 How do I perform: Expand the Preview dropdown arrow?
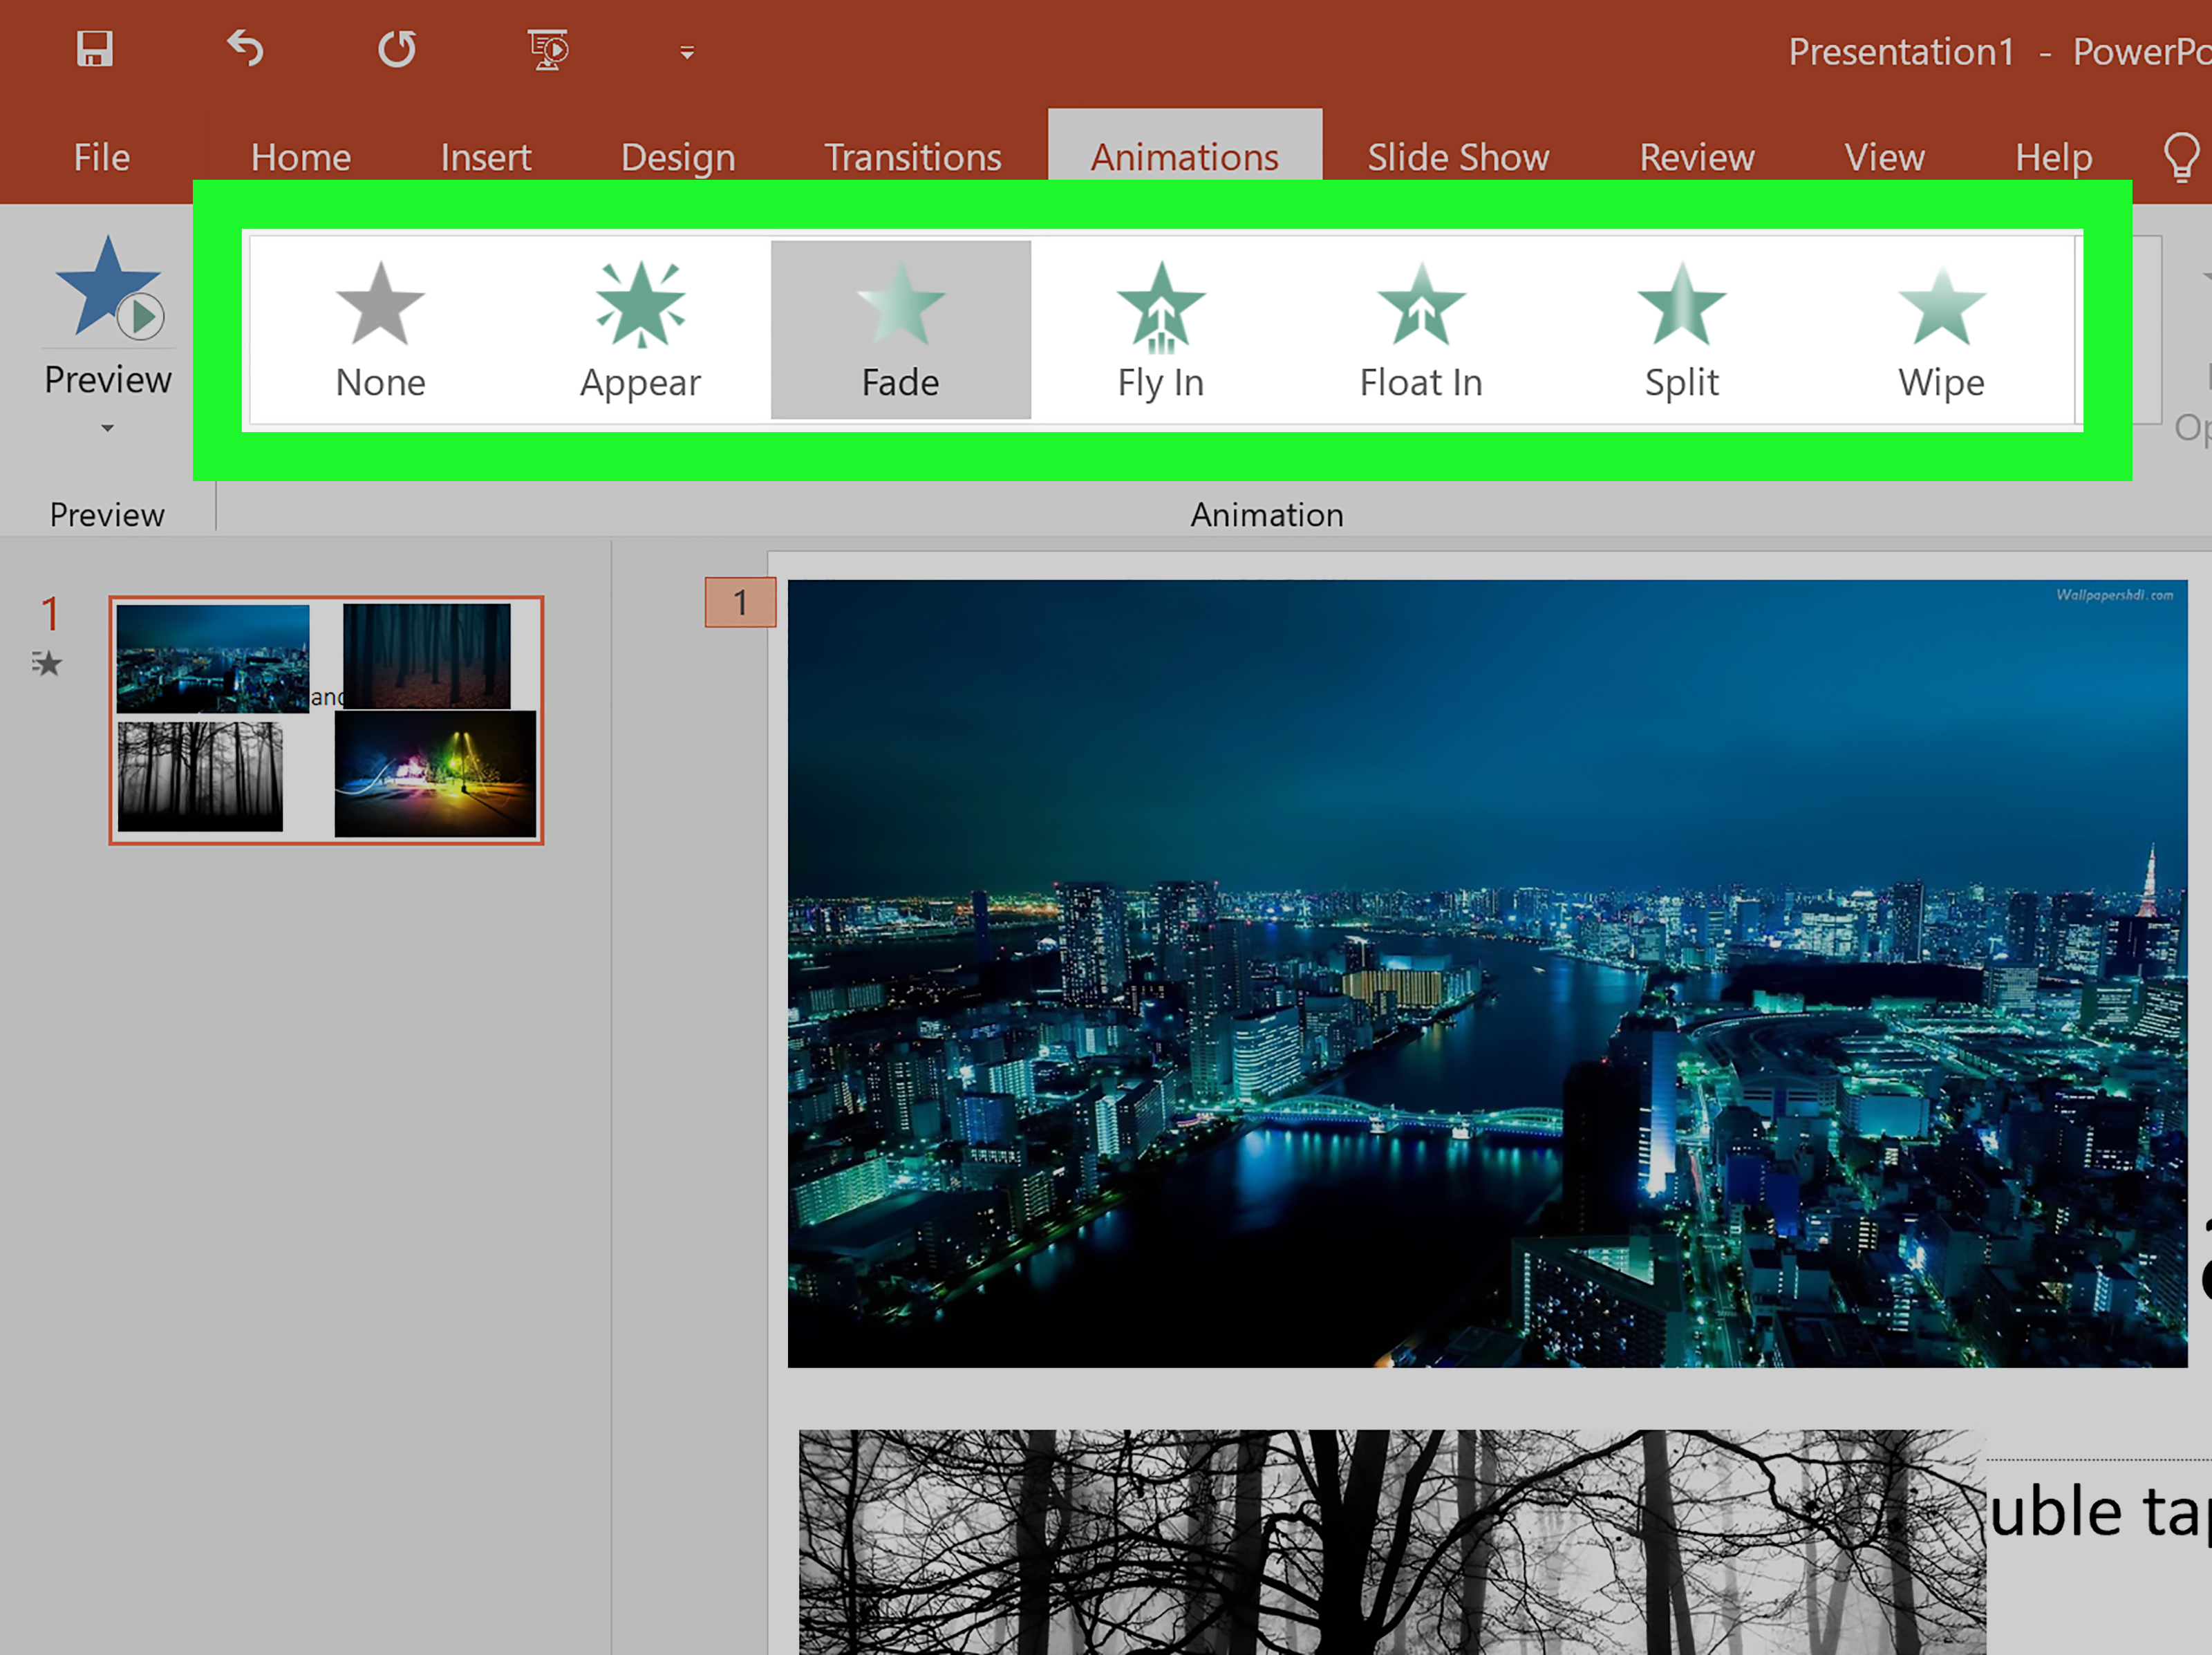107,428
